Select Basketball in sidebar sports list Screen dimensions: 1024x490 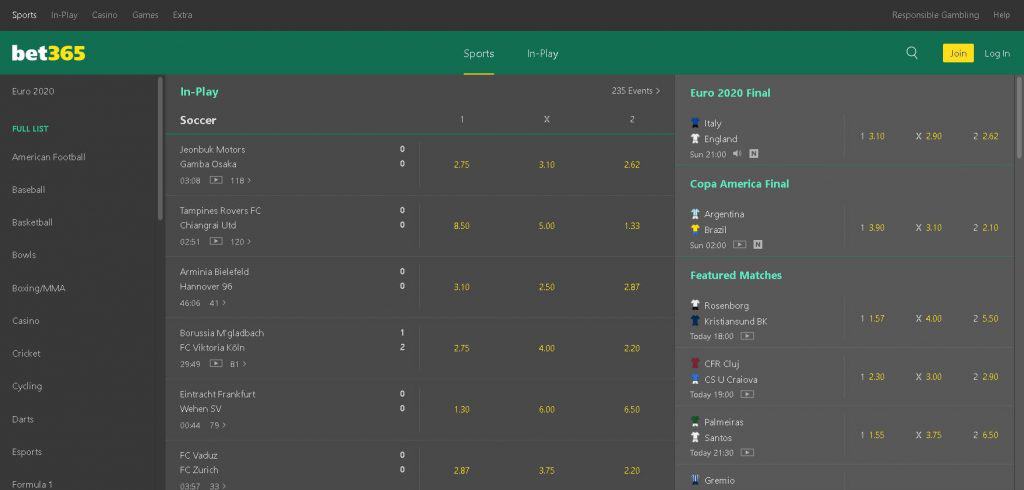33,222
